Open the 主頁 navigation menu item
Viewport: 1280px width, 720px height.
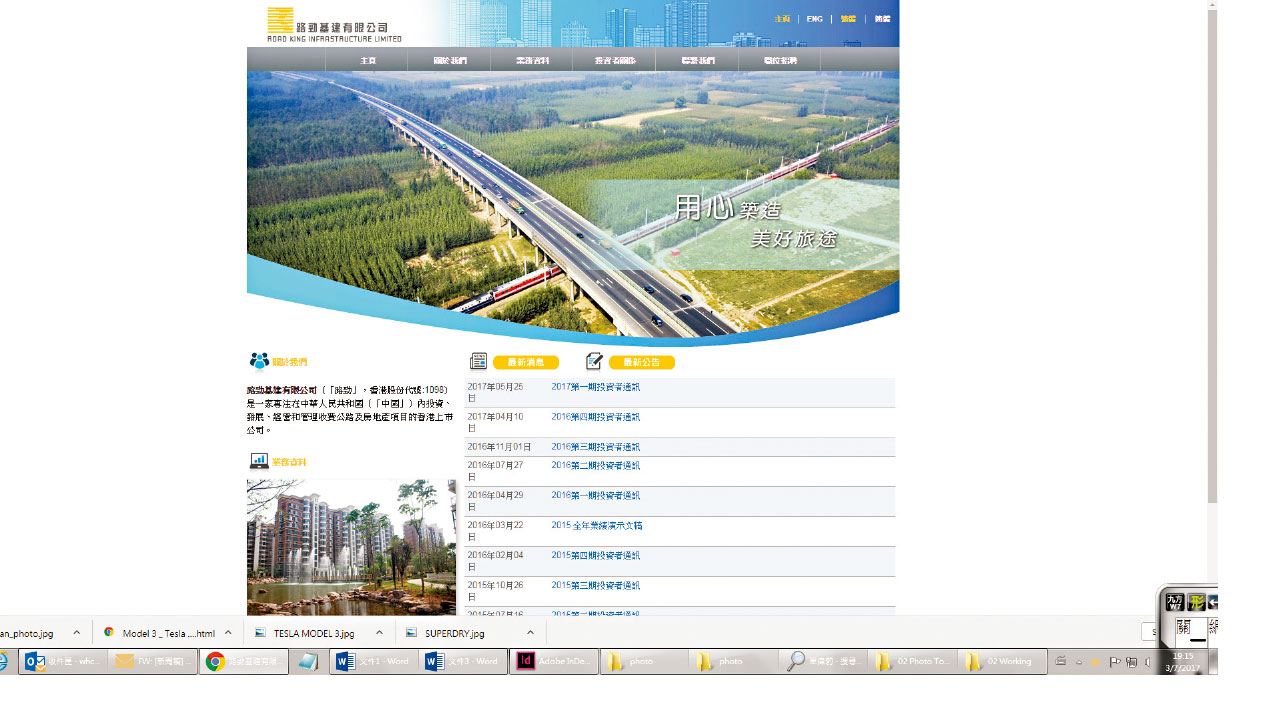coord(367,61)
